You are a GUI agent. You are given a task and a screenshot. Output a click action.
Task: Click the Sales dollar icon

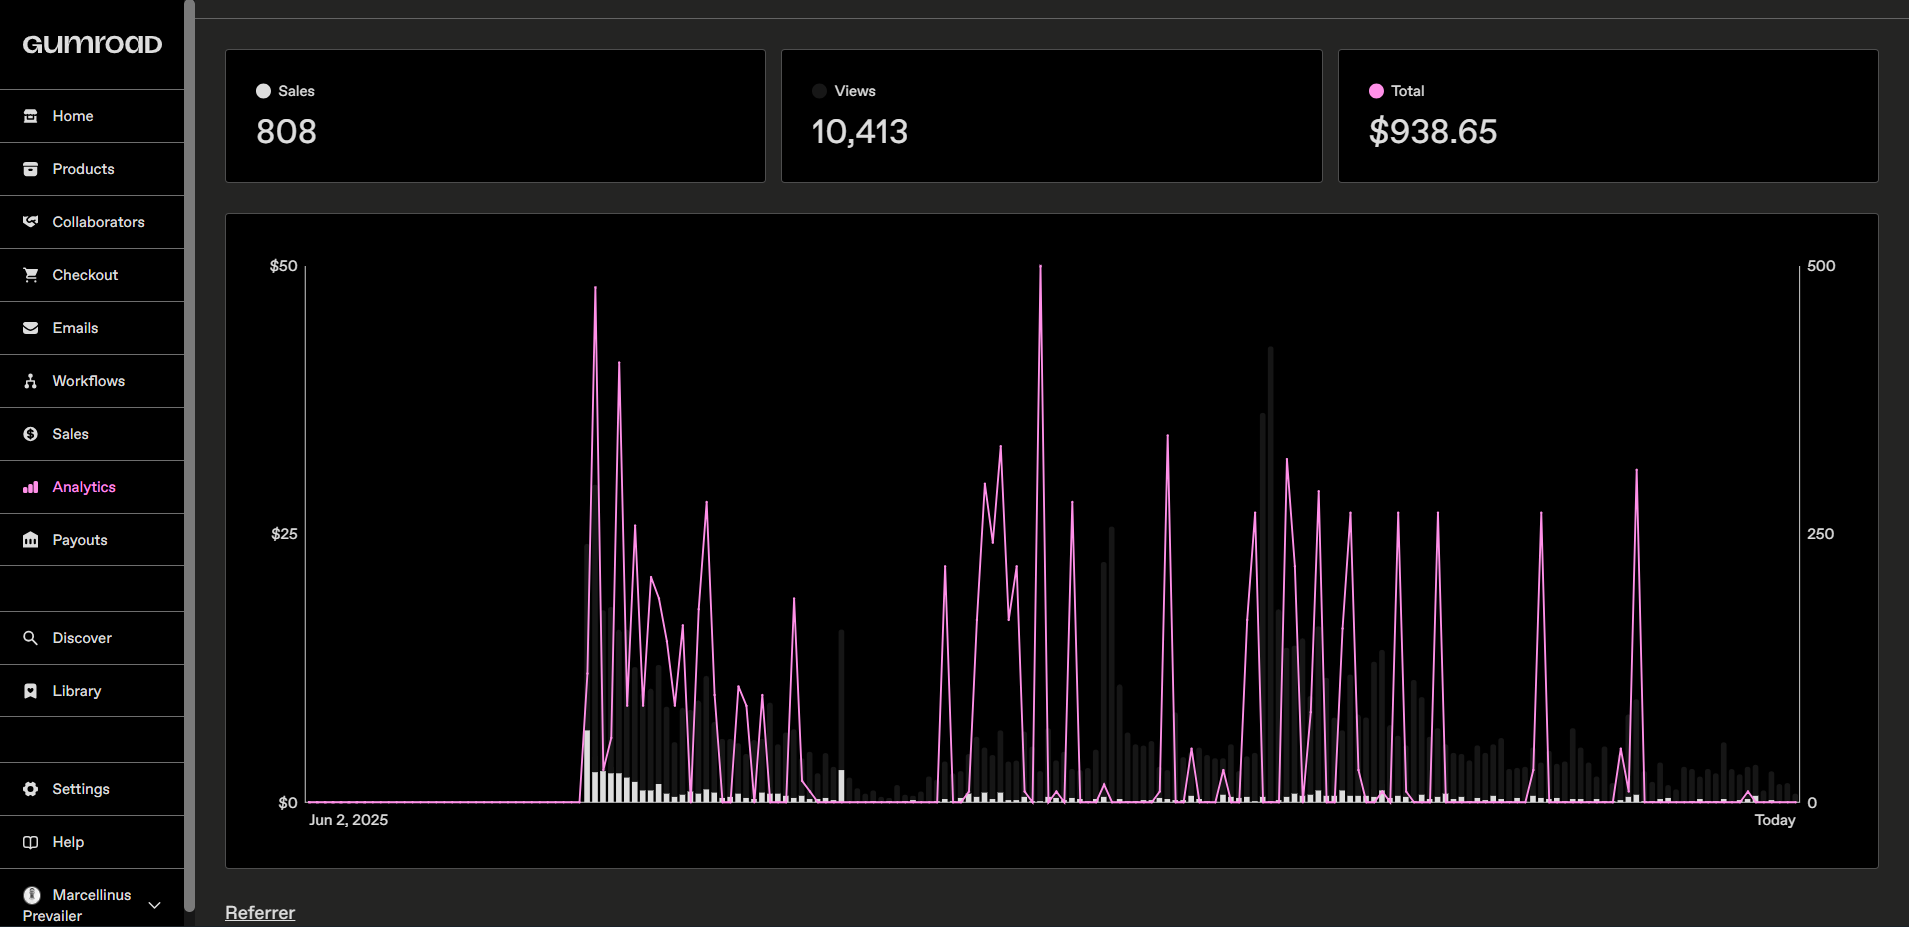[31, 434]
